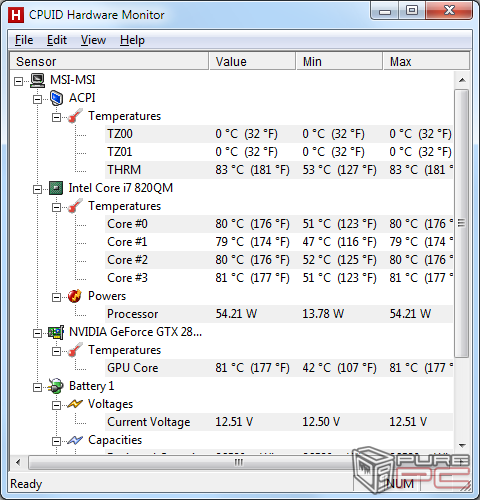Viewport: 480px width, 500px height.
Task: Click the Battery 1 icon
Action: point(56,386)
